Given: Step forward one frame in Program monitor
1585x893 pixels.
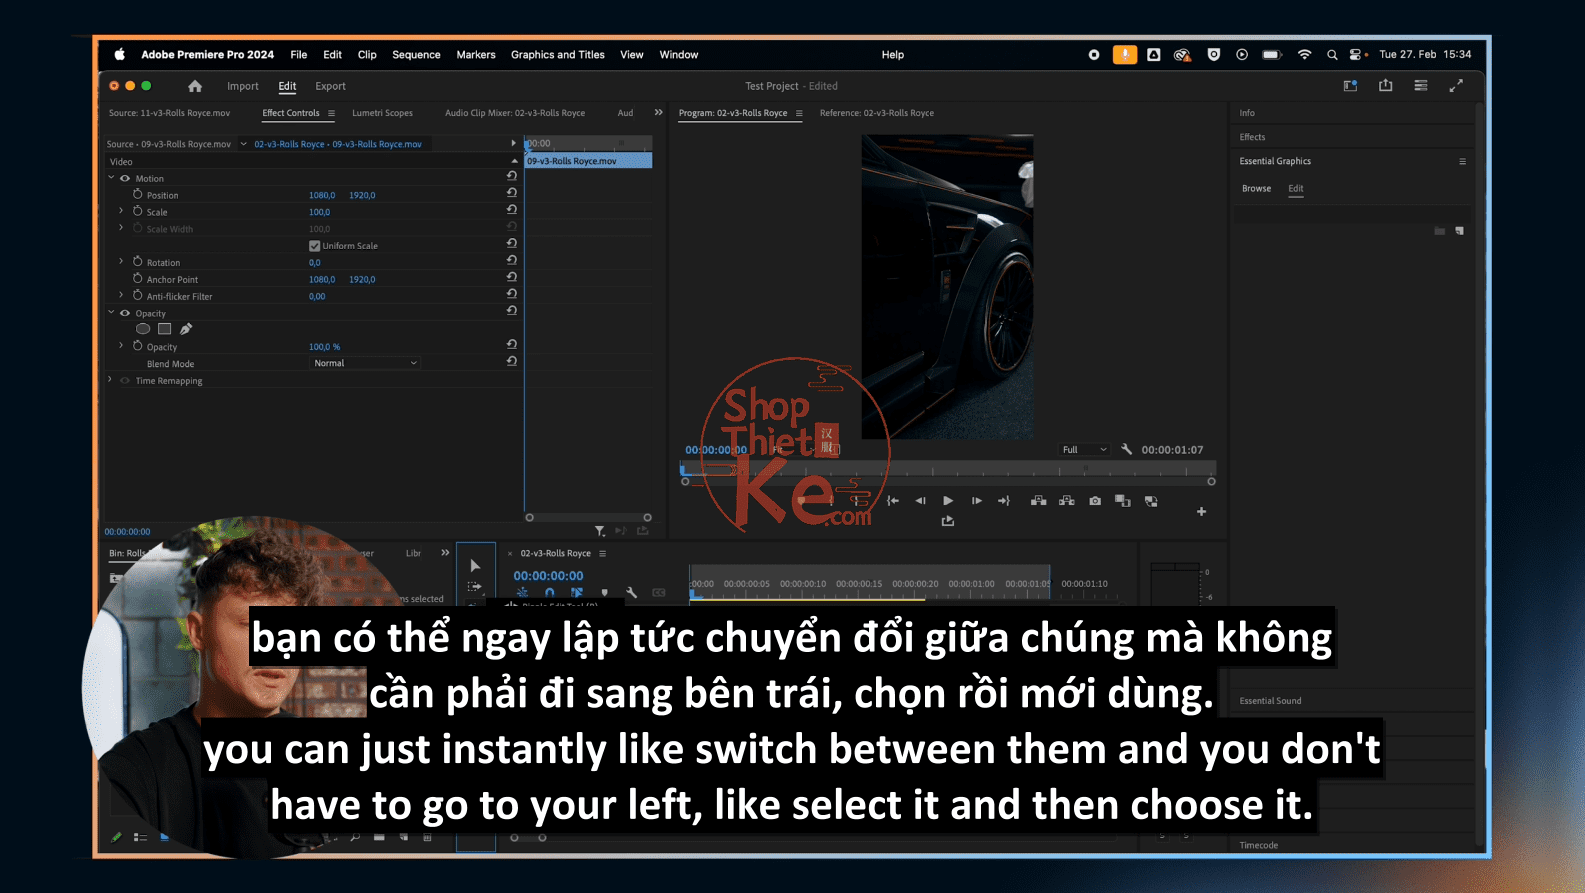Looking at the screenshot, I should 976,501.
